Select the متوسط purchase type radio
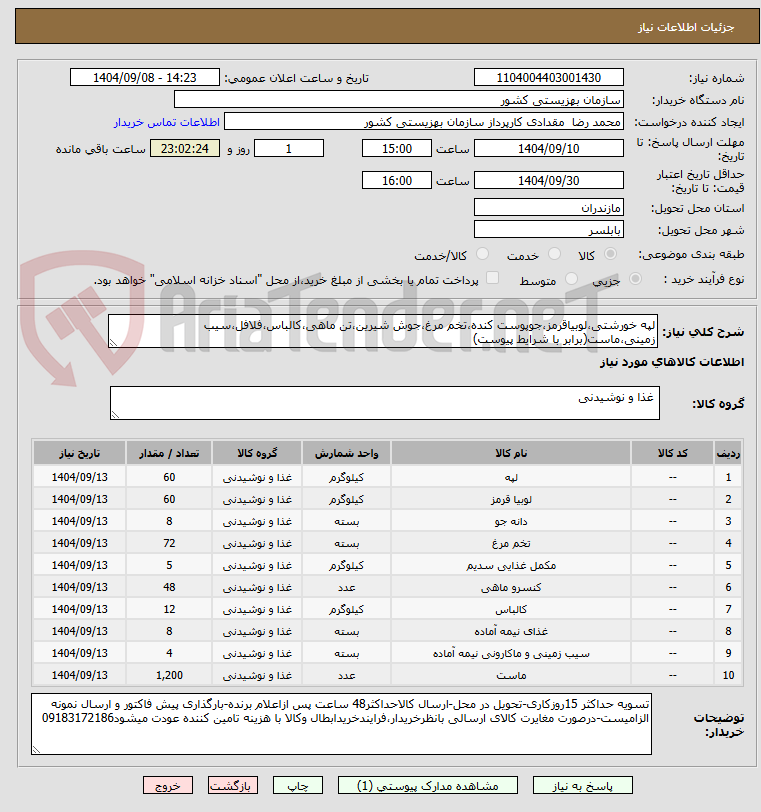This screenshot has height=812, width=761. 571,279
